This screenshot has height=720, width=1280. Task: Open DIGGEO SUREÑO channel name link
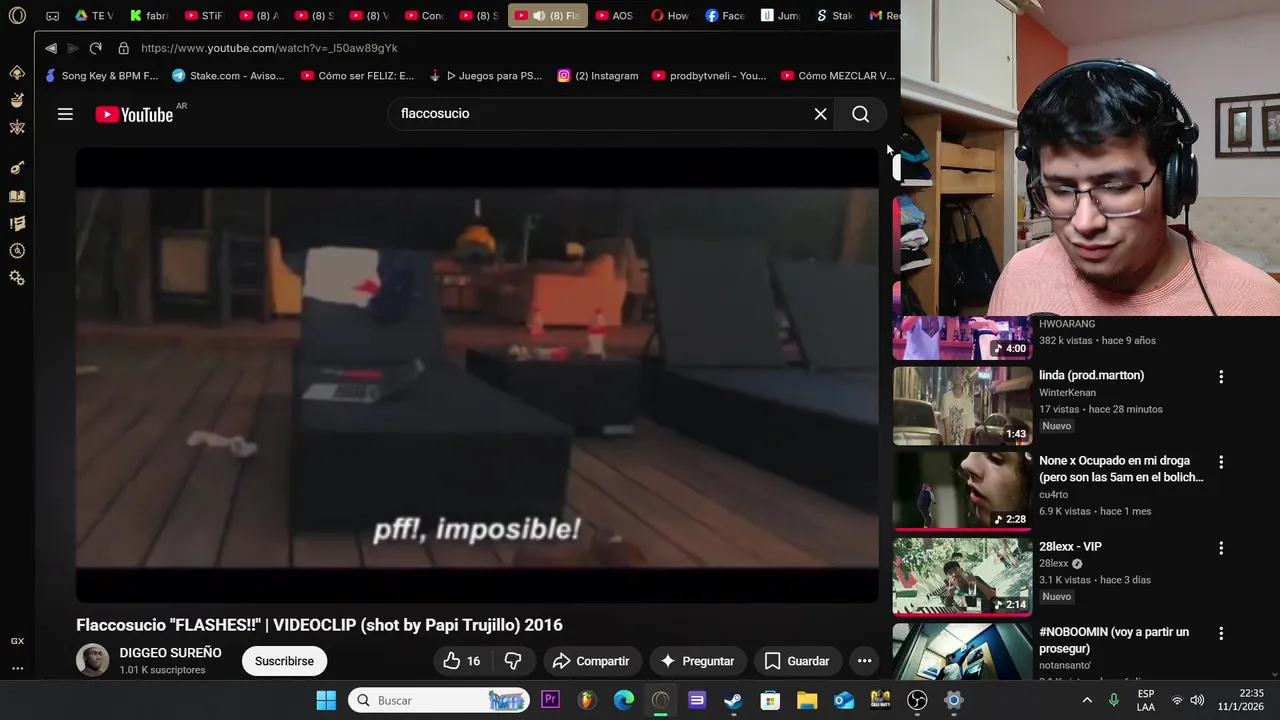click(170, 653)
